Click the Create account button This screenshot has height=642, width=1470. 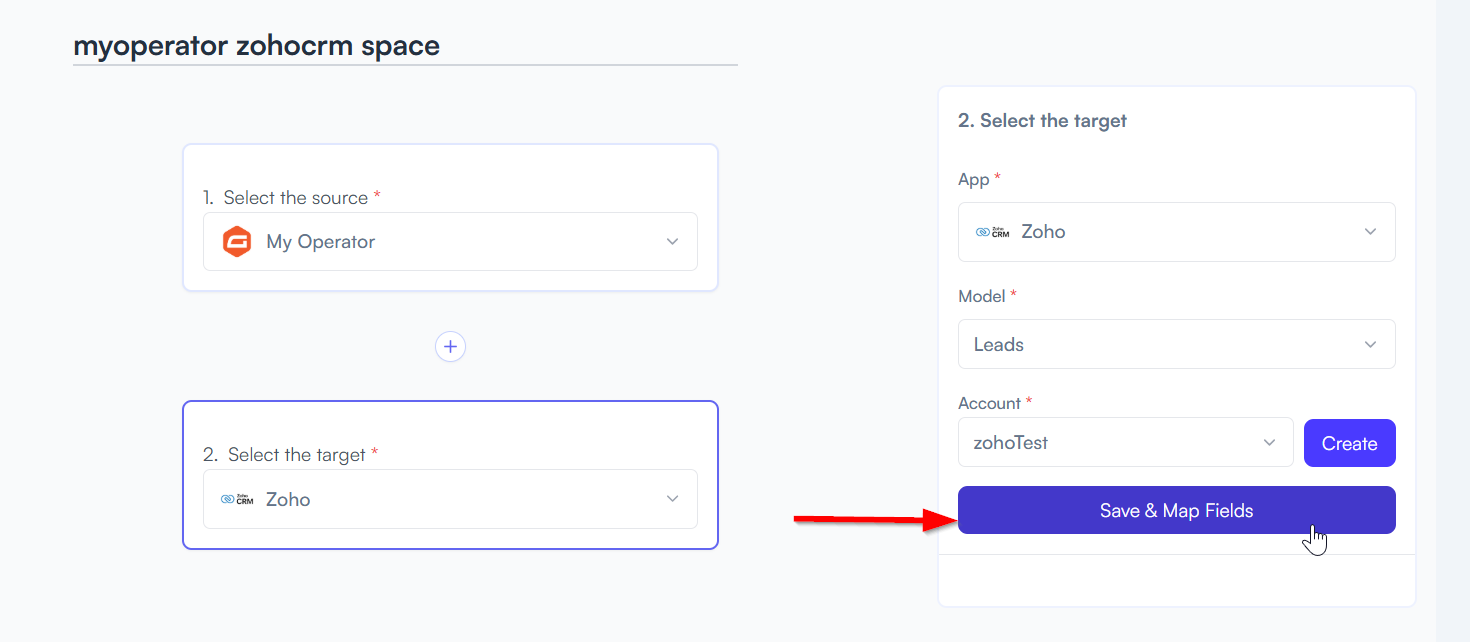tap(1349, 443)
